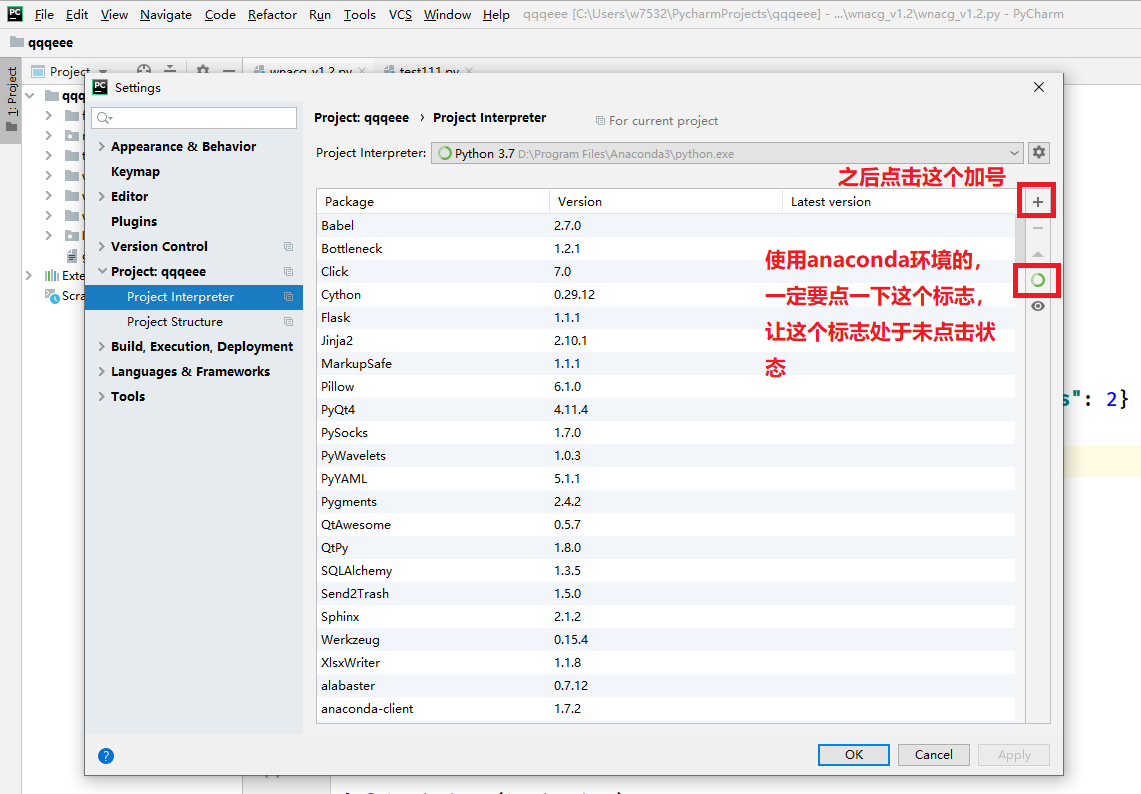Select the Flask package row
The image size is (1141, 794).
tap(666, 318)
